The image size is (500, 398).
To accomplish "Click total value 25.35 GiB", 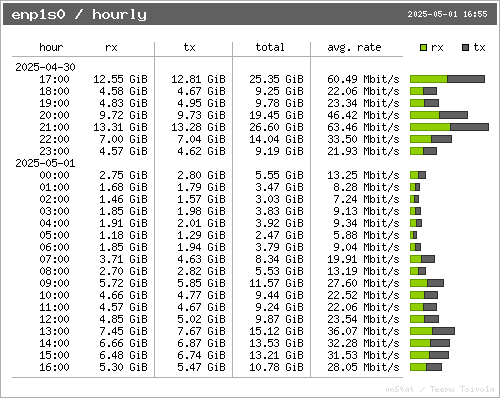I will click(276, 79).
